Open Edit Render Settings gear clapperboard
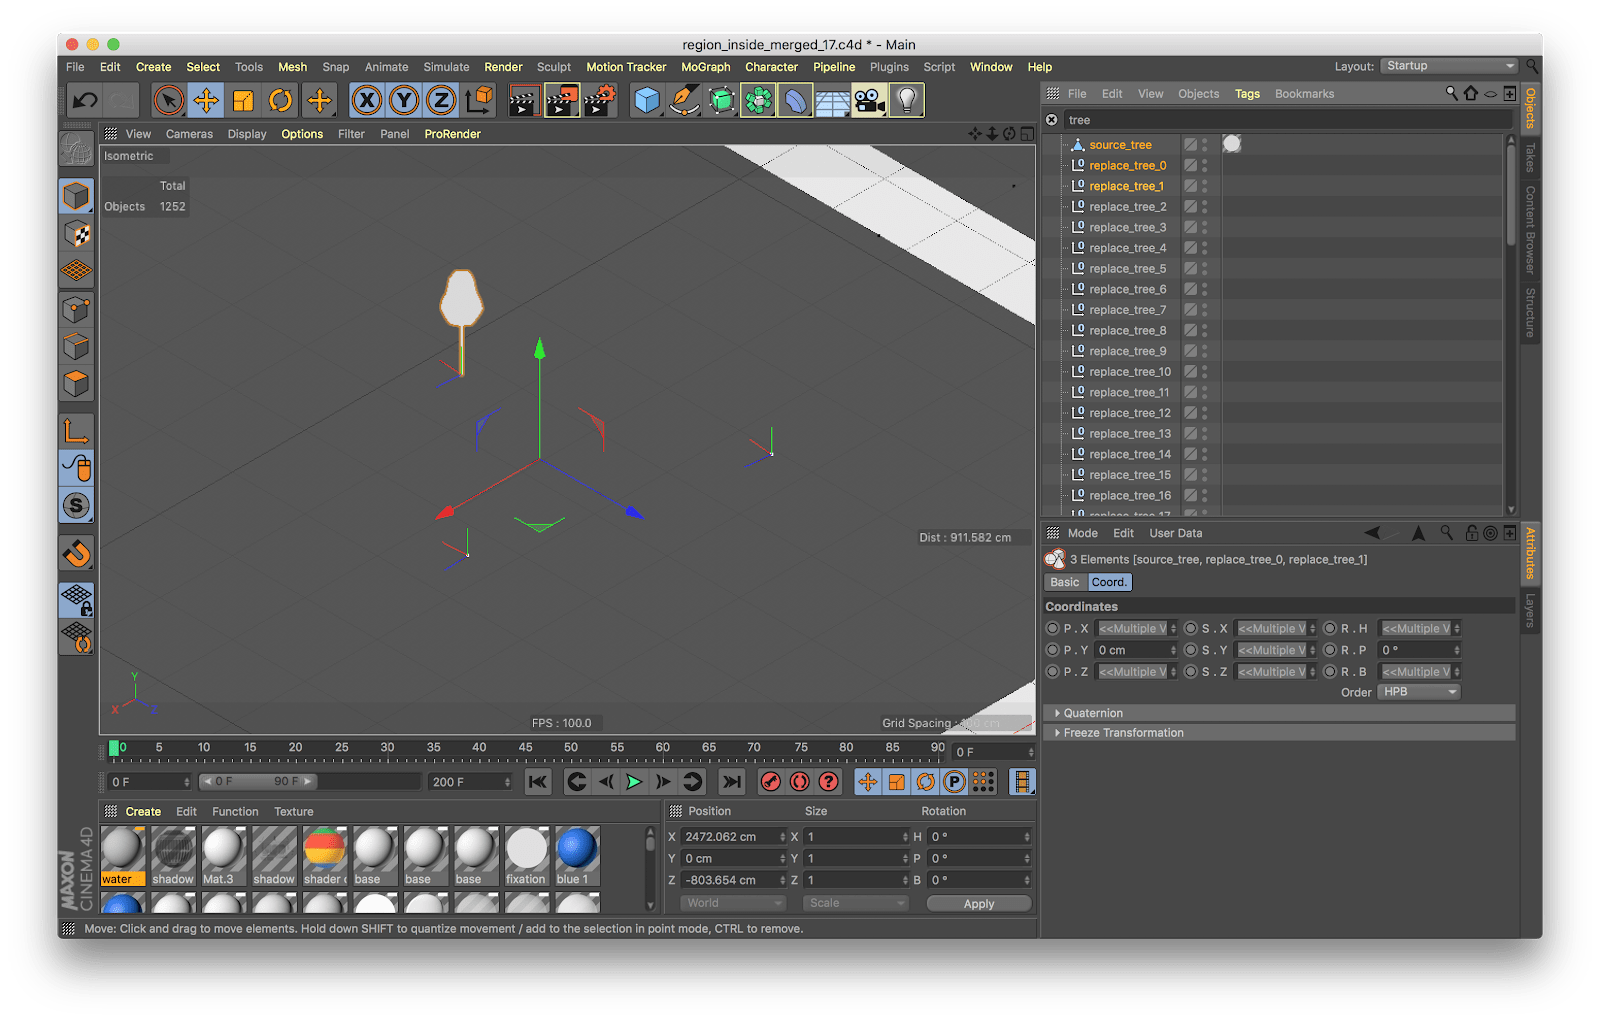This screenshot has width=1600, height=1021. pos(599,100)
